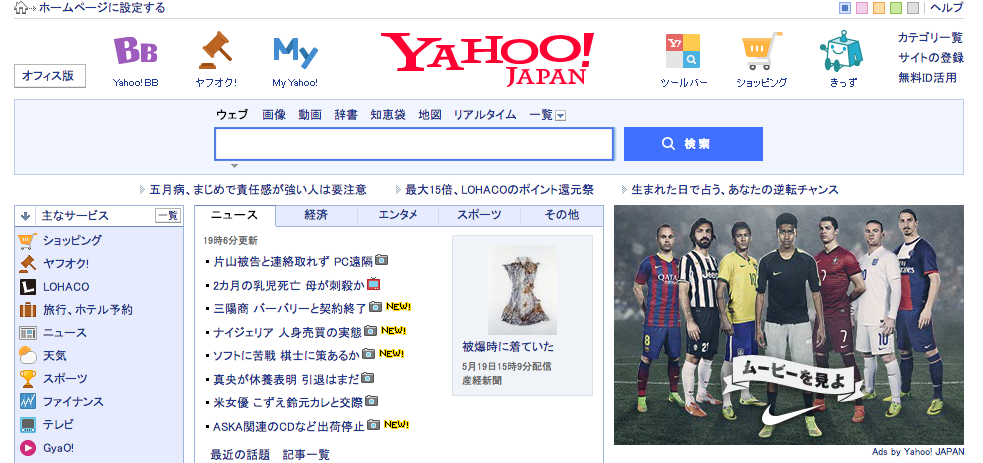The image size is (983, 463).
Task: Select the ニュース tab
Action: [234, 216]
